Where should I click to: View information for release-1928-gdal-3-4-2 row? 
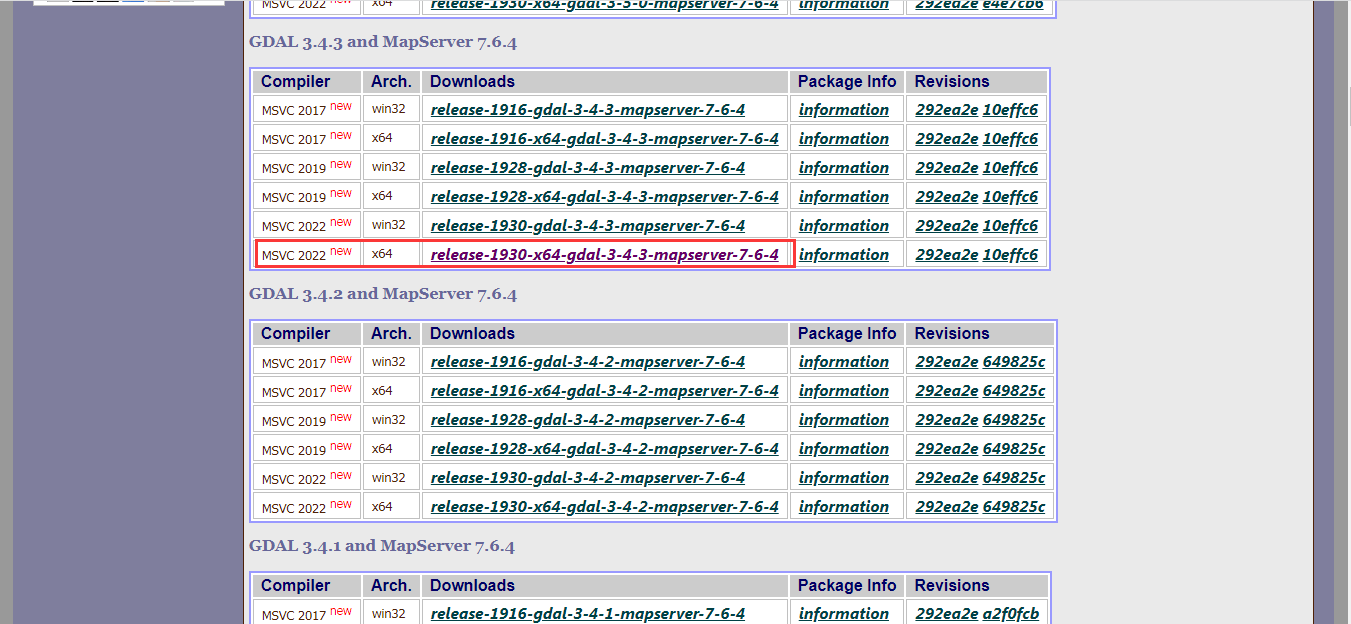click(844, 420)
